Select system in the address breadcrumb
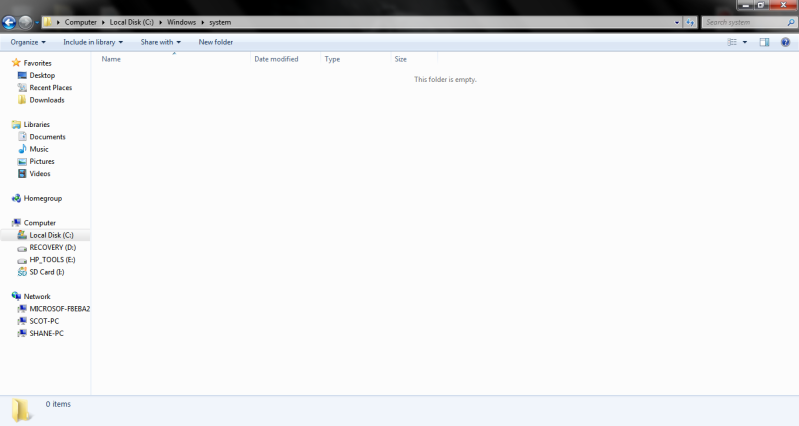 (x=220, y=22)
